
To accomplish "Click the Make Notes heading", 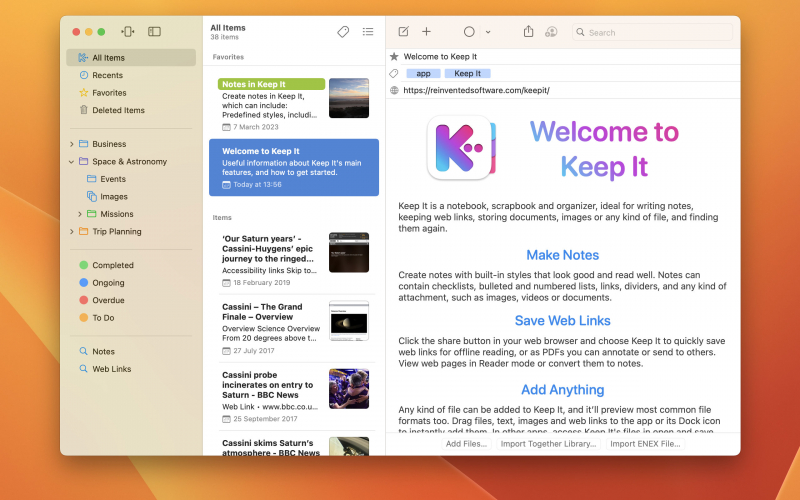I will coord(562,255).
